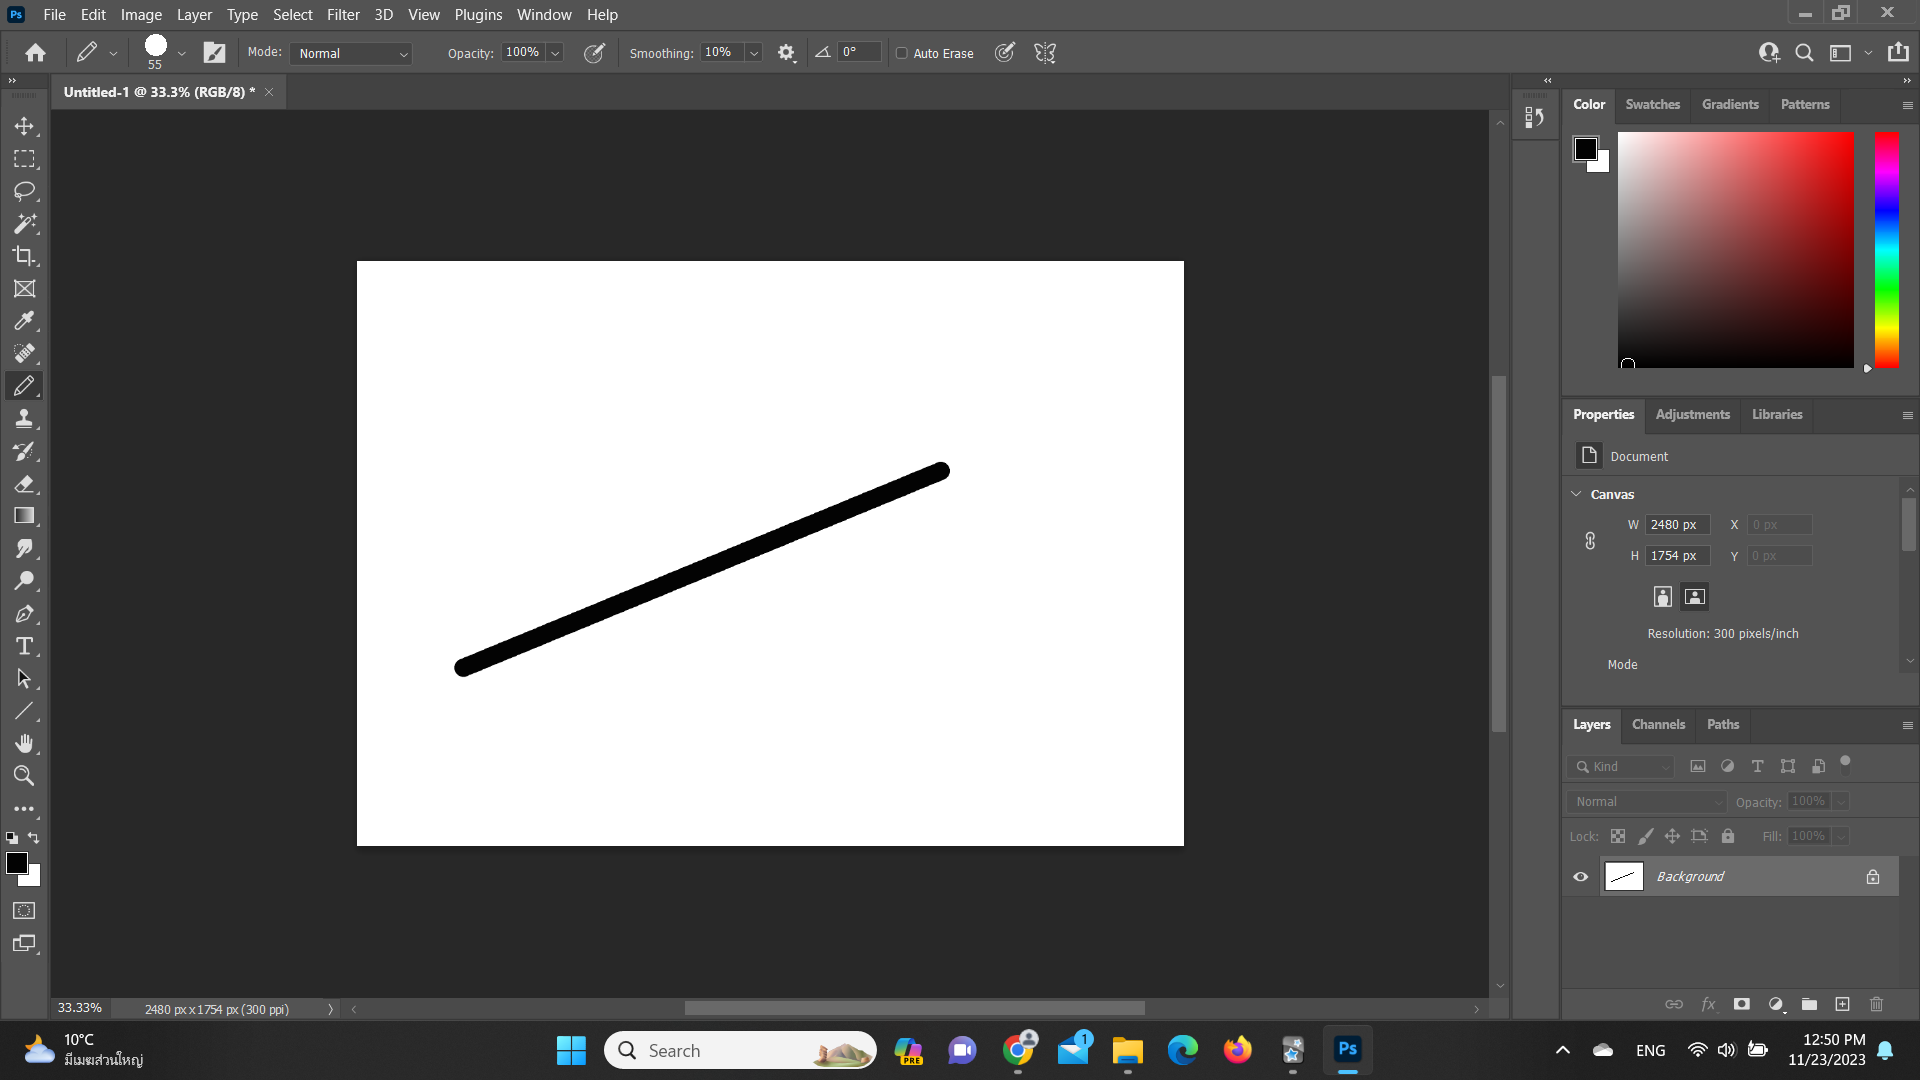Hide the Background layer eye icon
The image size is (1920, 1080).
point(1581,877)
